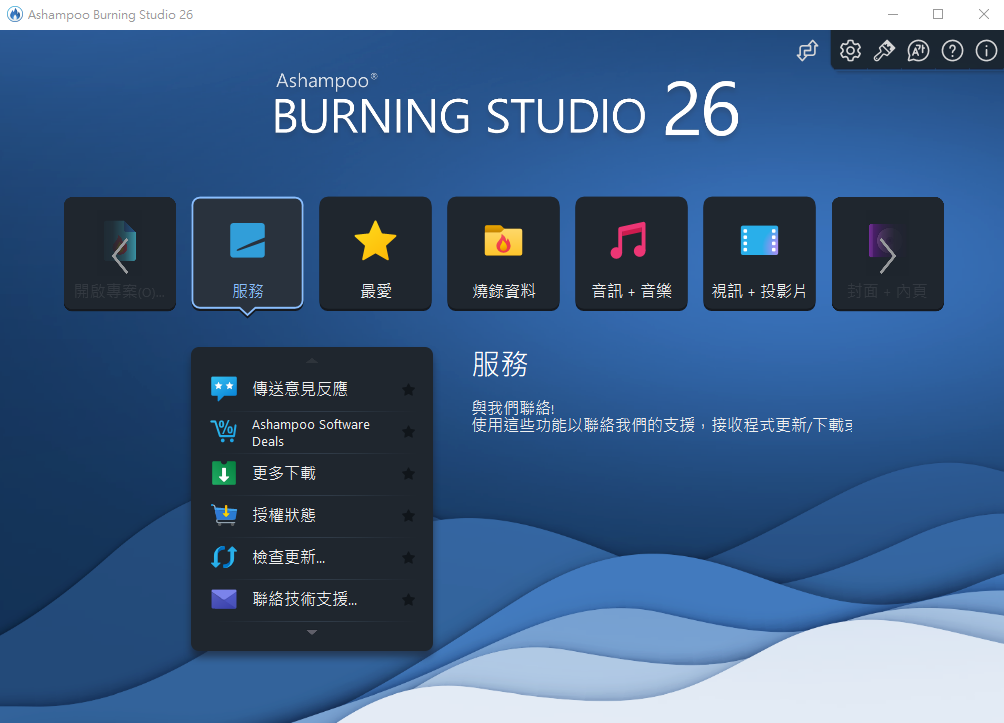Image resolution: width=1004 pixels, height=723 pixels.
Task: Open the settings gear icon
Action: (850, 51)
